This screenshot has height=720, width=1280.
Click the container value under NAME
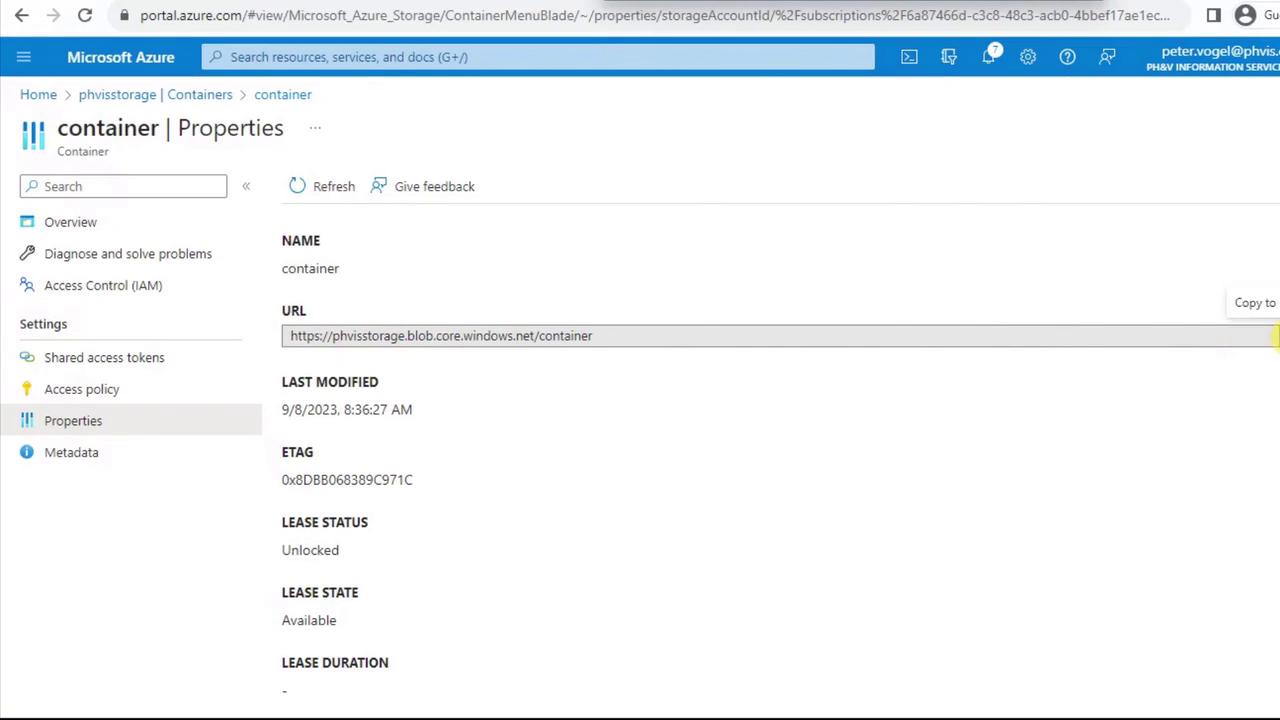pos(310,269)
